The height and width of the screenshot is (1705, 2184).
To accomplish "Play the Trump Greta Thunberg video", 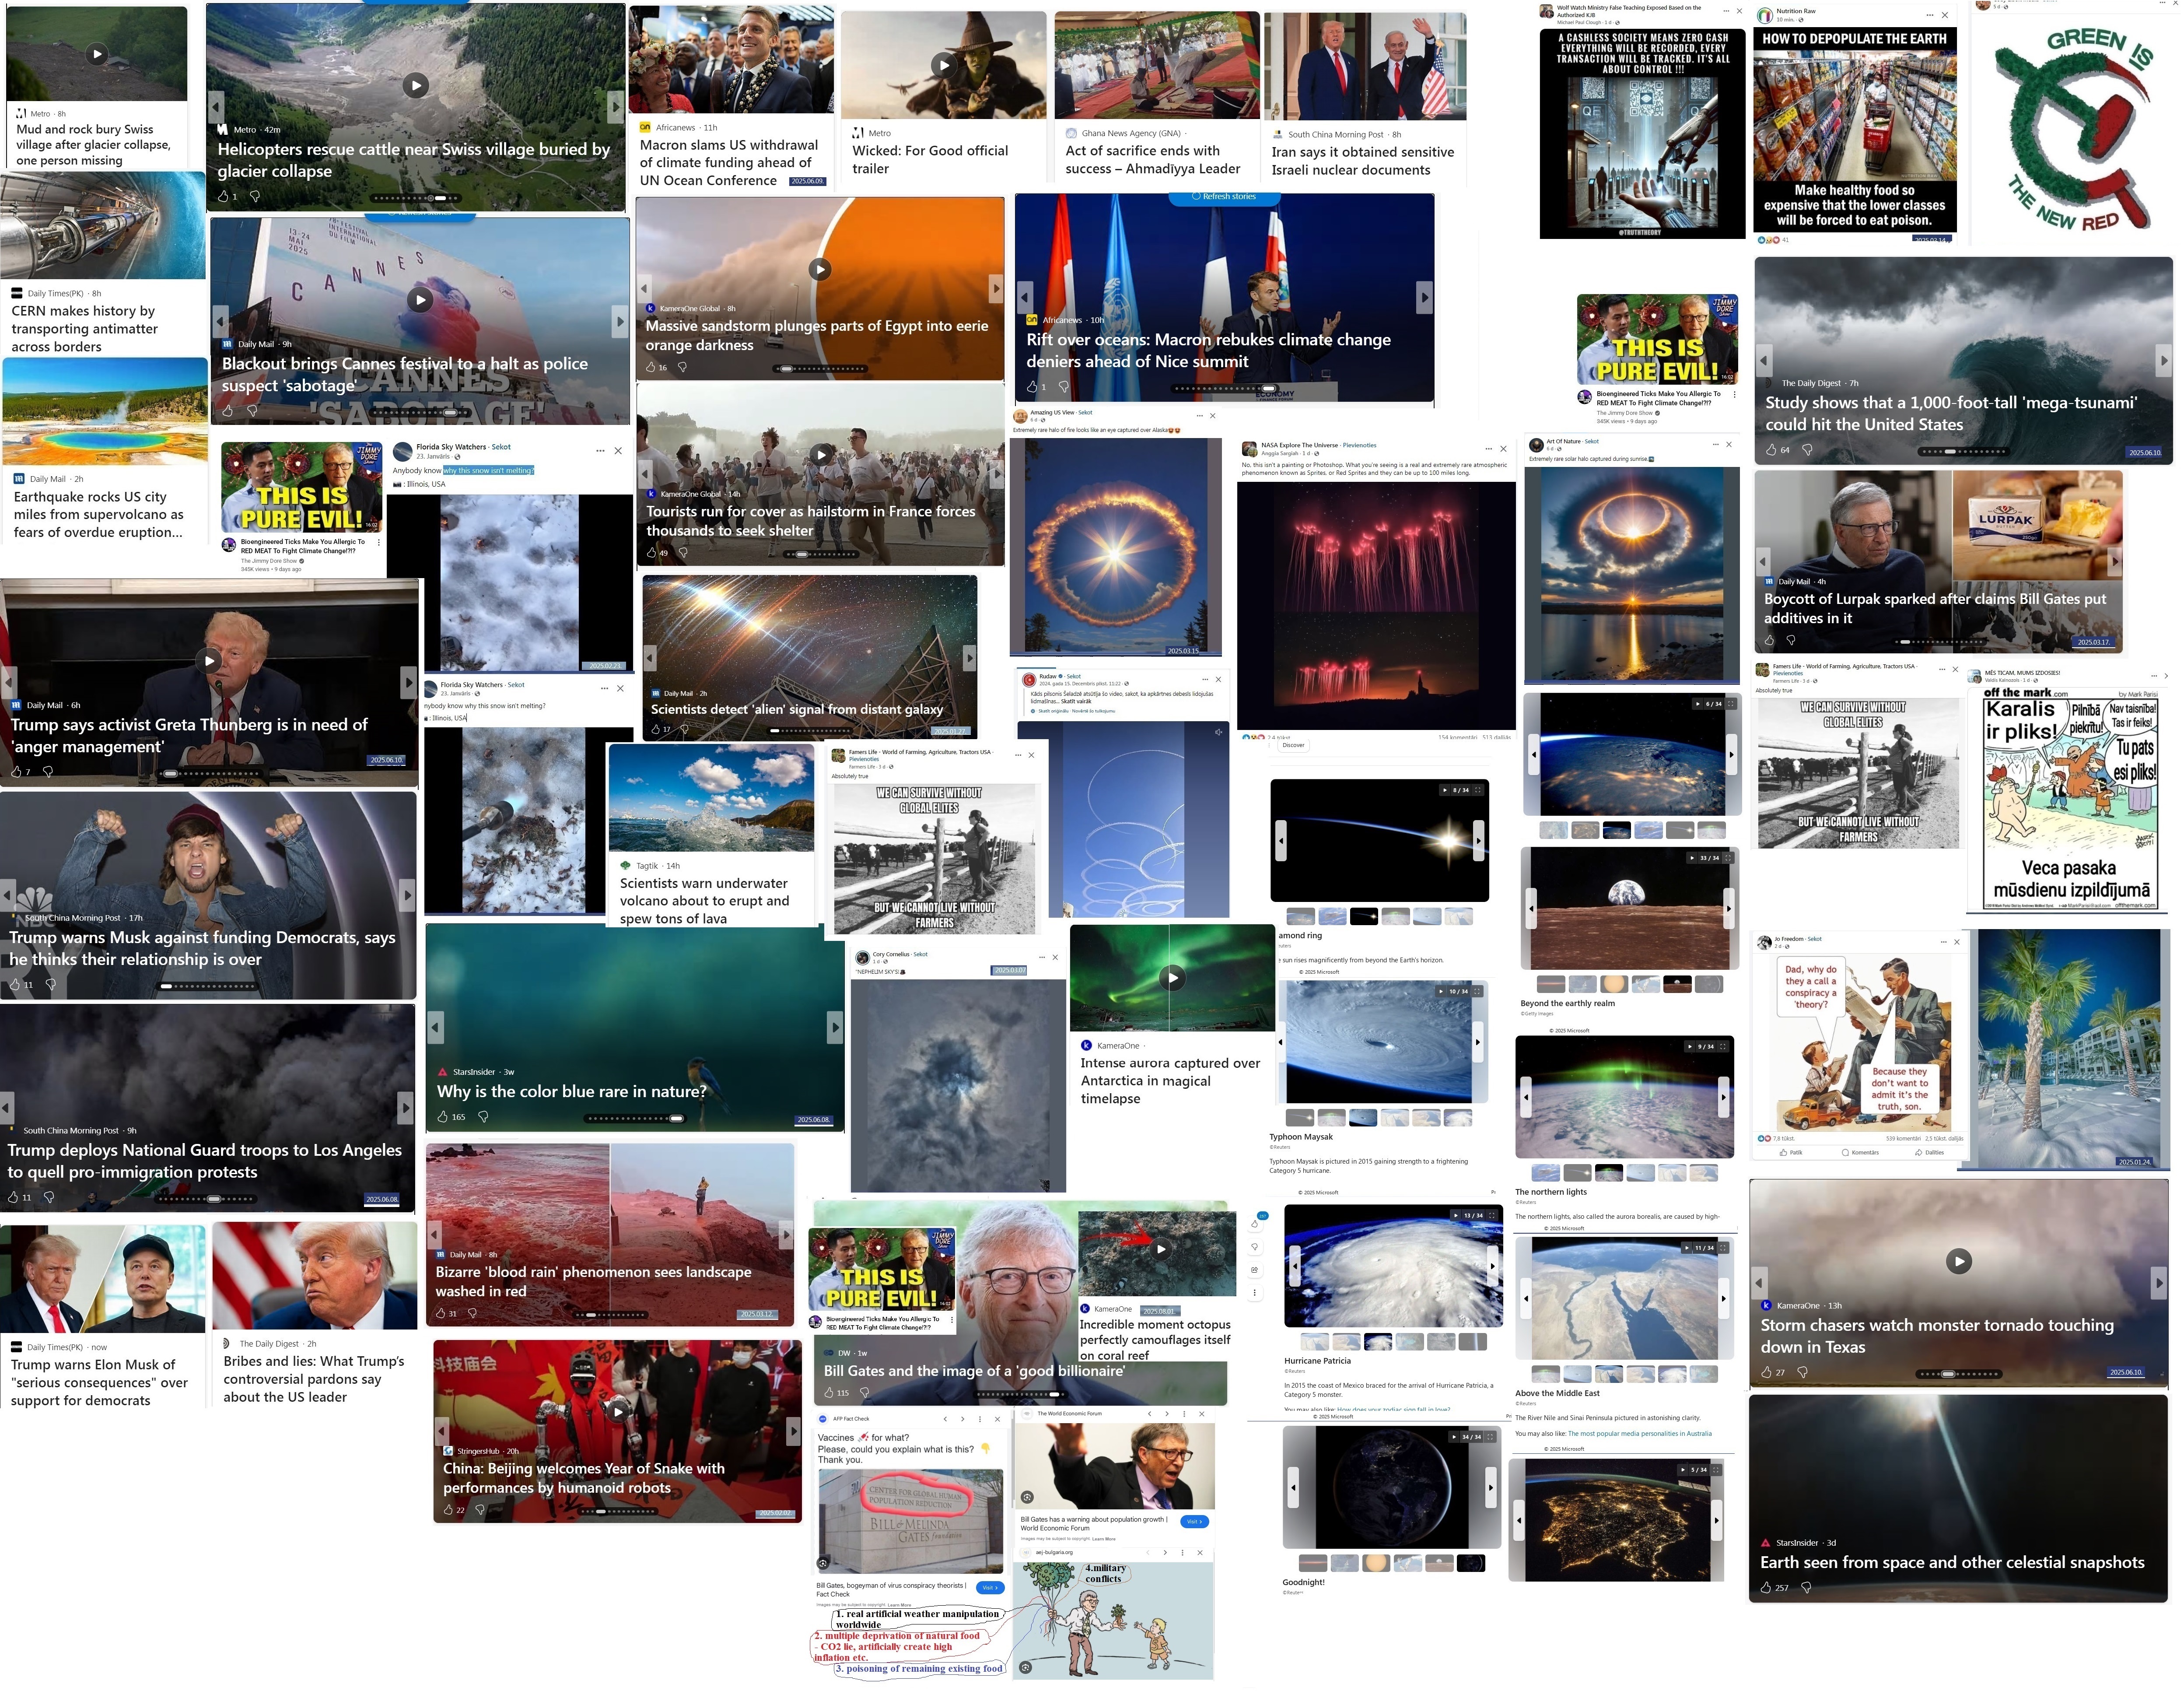I will coord(209,660).
